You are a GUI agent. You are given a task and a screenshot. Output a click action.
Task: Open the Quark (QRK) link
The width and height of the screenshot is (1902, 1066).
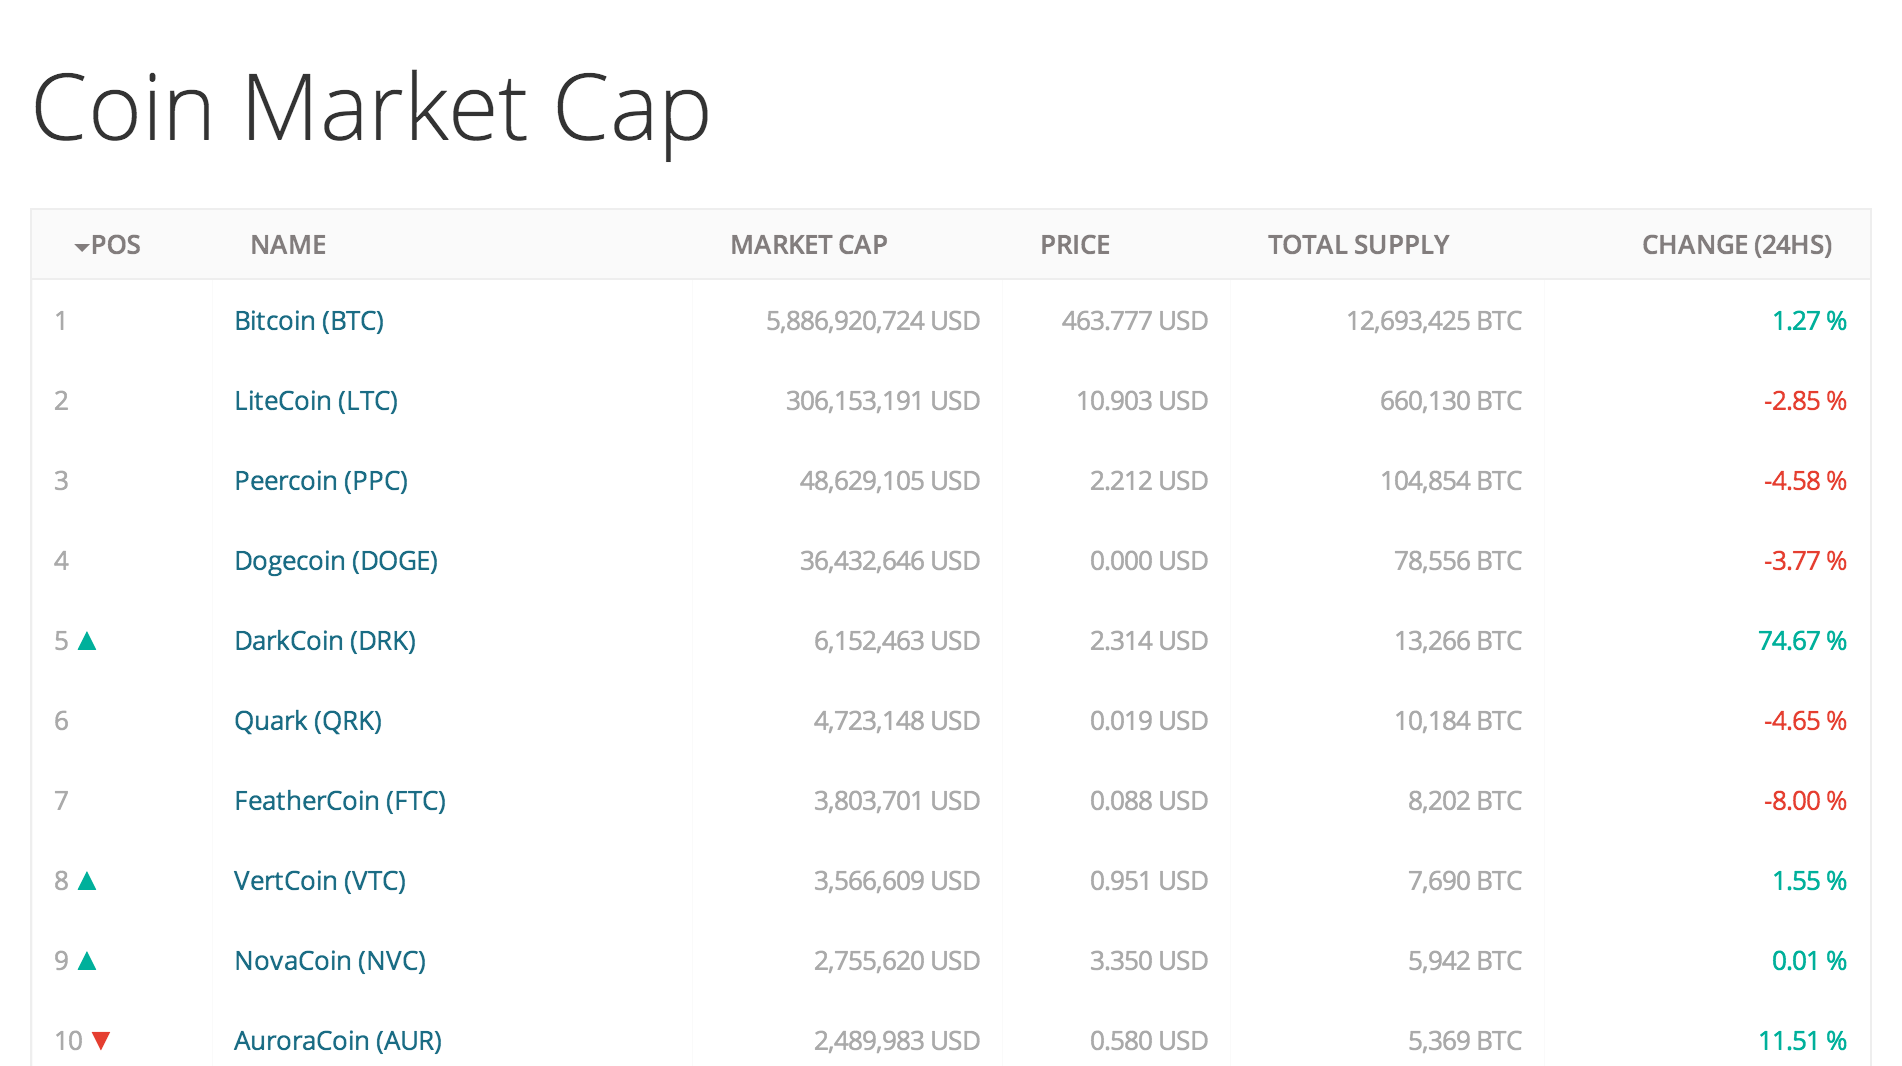click(308, 721)
